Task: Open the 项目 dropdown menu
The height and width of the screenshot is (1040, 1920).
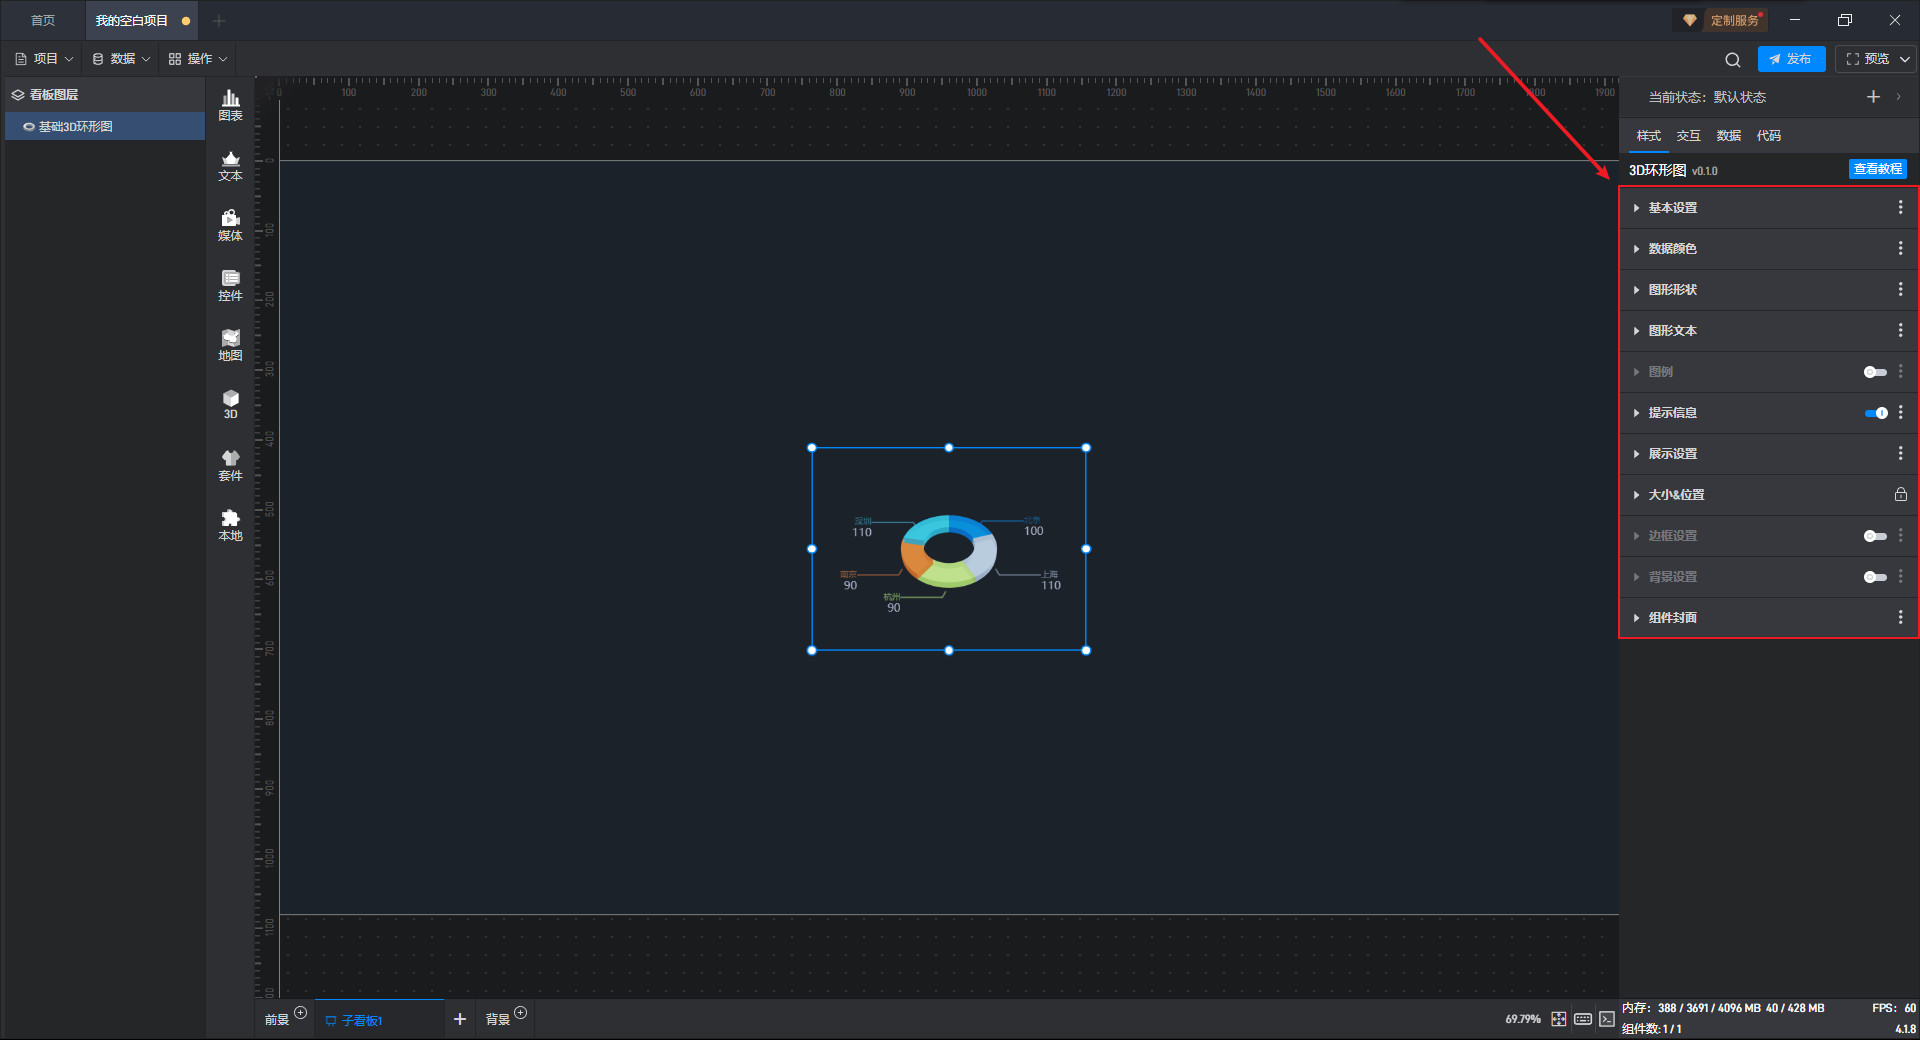Action: [45, 59]
